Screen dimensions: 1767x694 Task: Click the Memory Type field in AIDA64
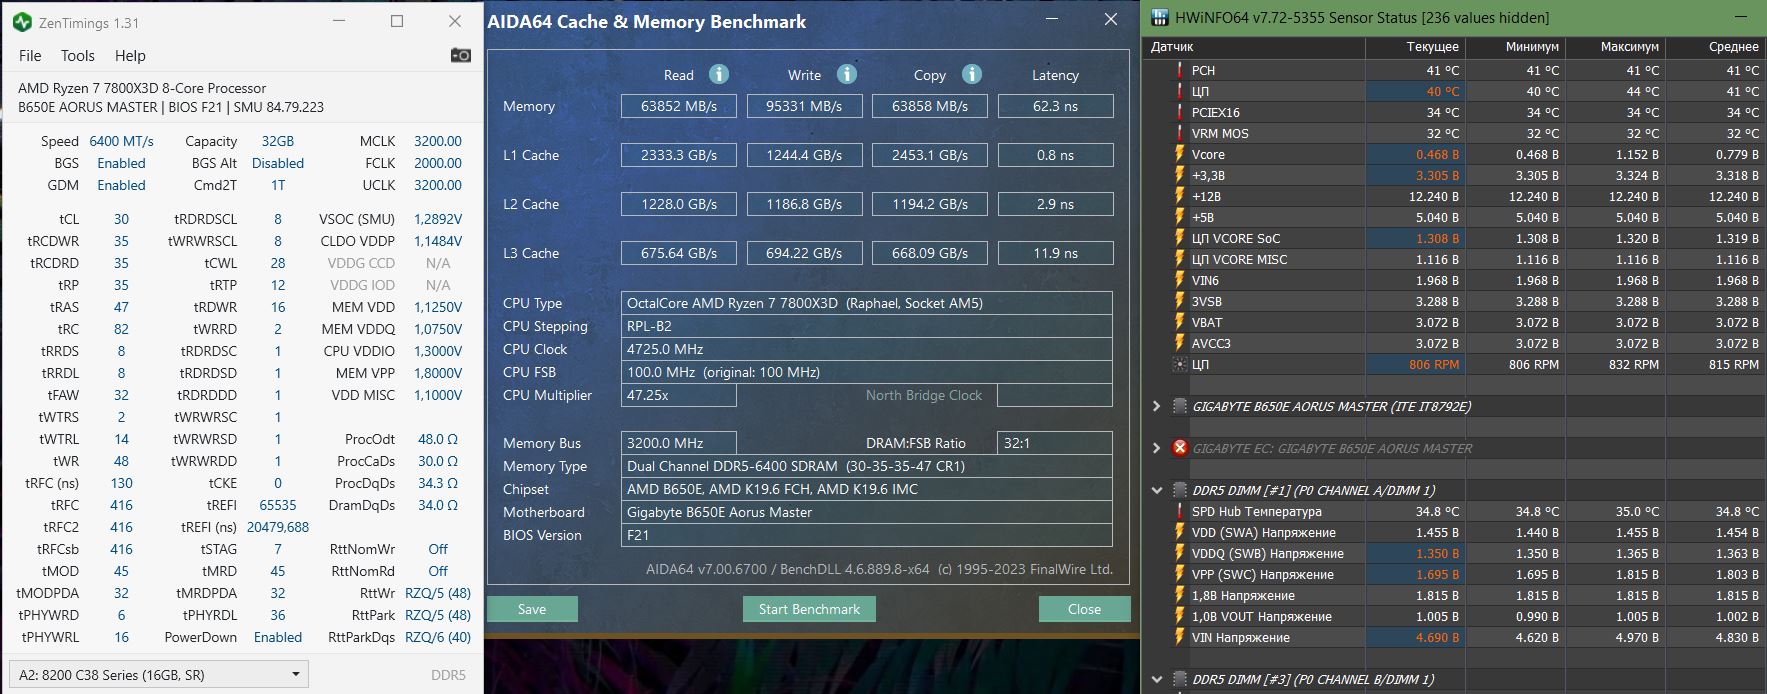pyautogui.click(x=866, y=466)
